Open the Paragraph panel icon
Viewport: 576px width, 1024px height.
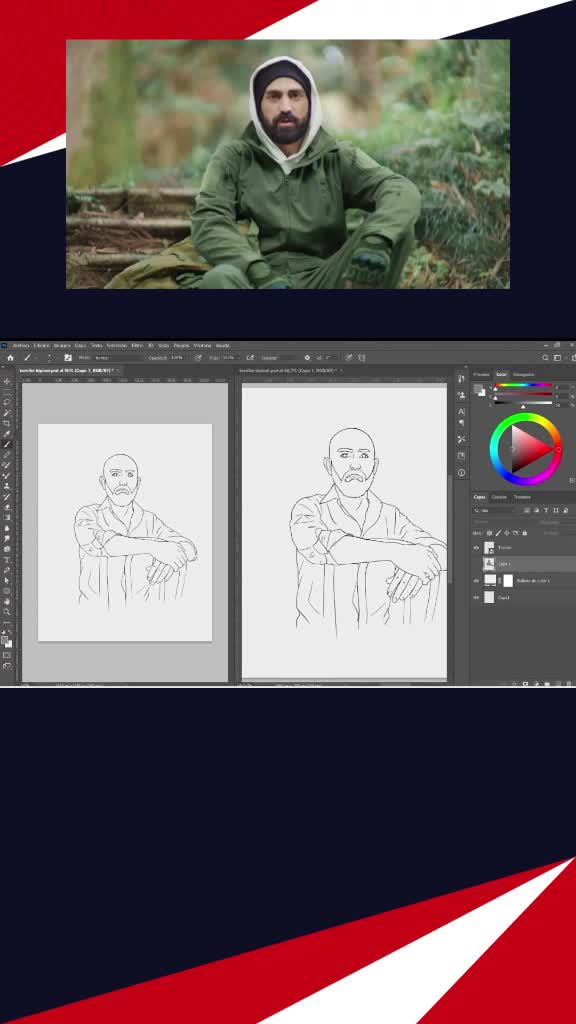click(x=461, y=423)
